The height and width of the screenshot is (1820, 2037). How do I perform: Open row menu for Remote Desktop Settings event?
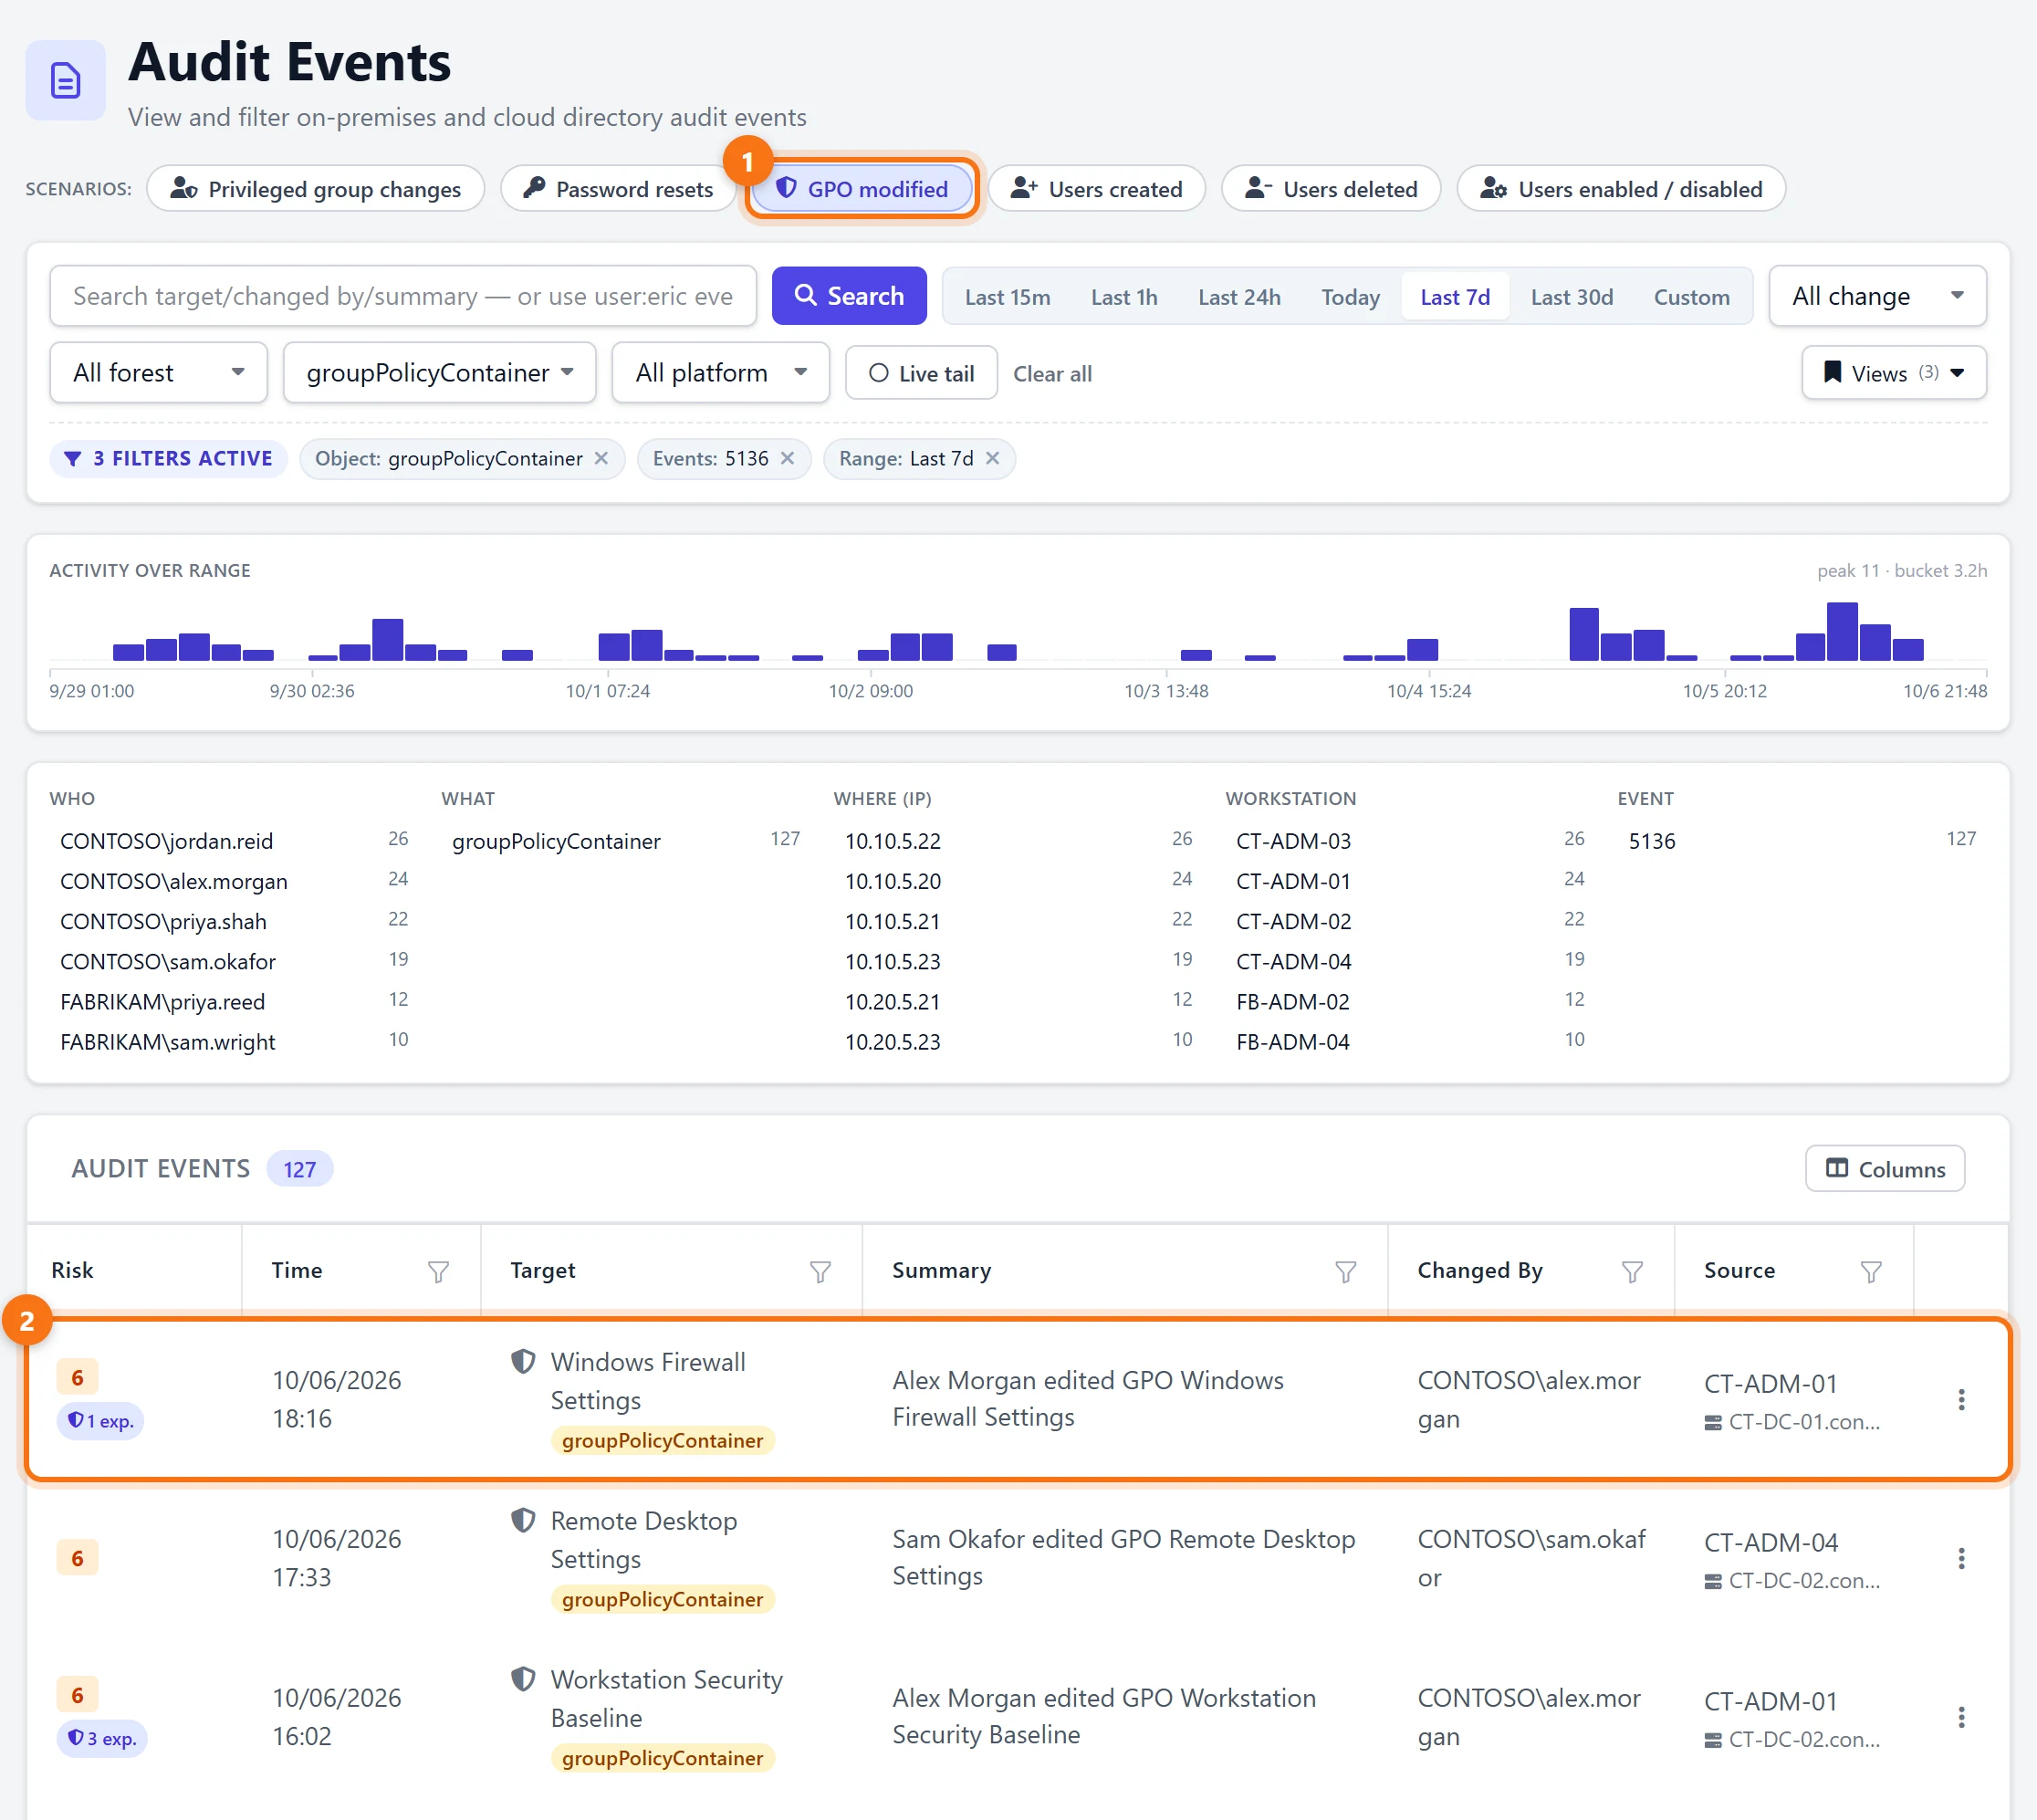1961,1558
